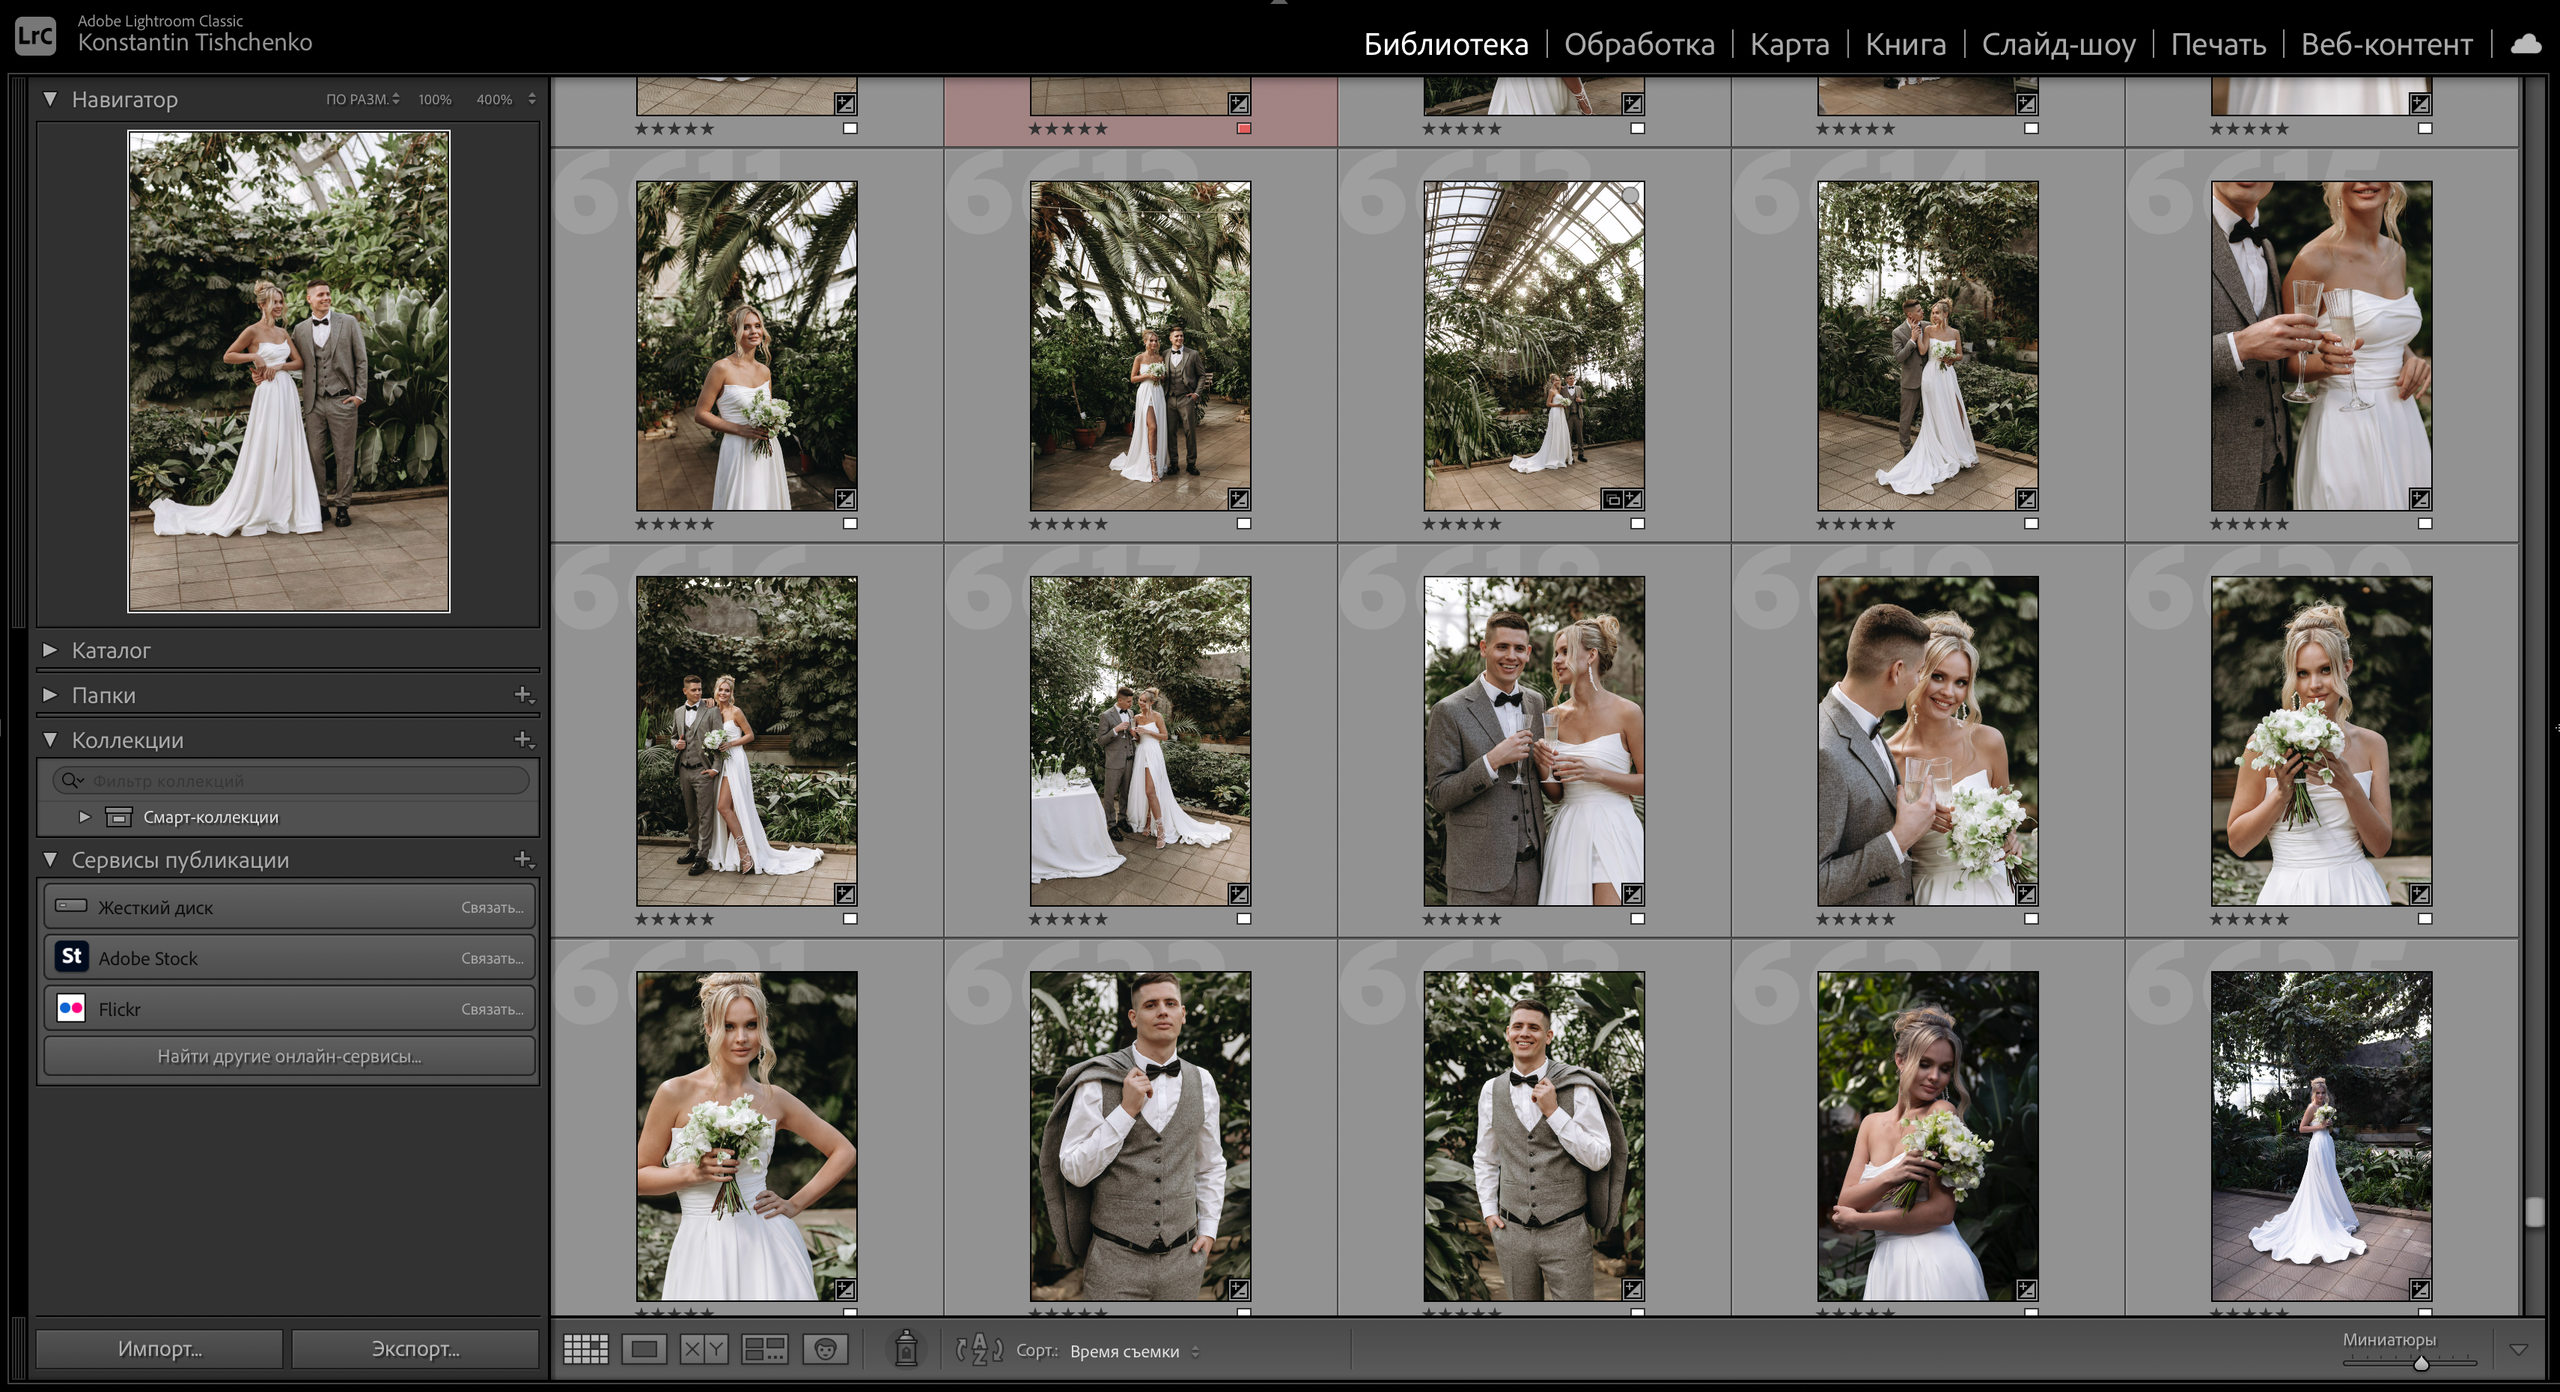The image size is (2560, 1392).
Task: Open toolbar content dropdown triangle
Action: coord(2519,1349)
